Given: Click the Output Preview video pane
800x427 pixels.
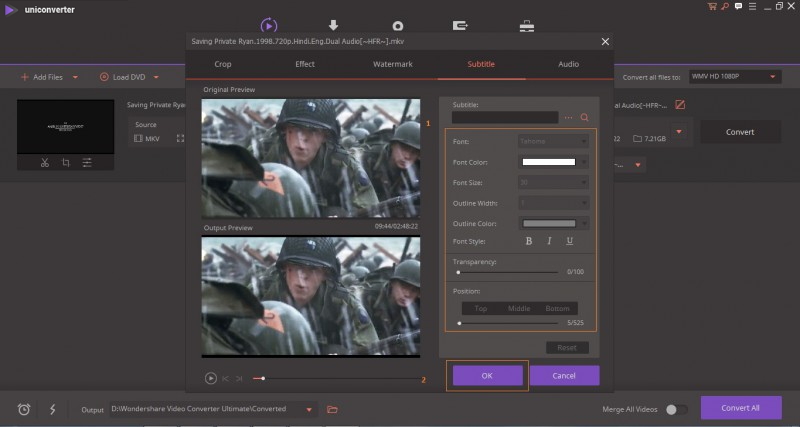Looking at the screenshot, I should [x=311, y=296].
